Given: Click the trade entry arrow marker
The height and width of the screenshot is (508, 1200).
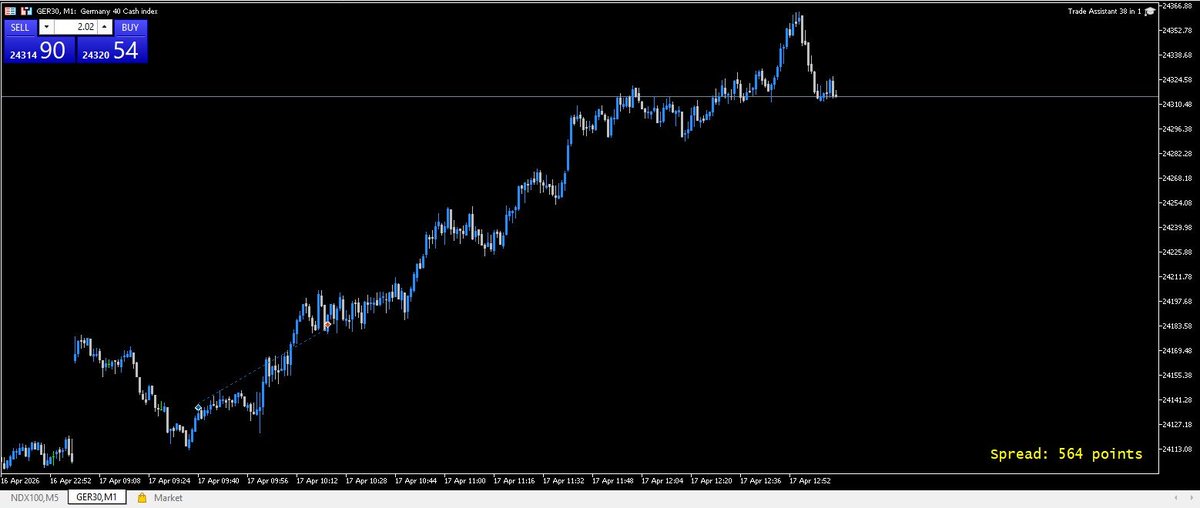Looking at the screenshot, I should pos(198,408).
